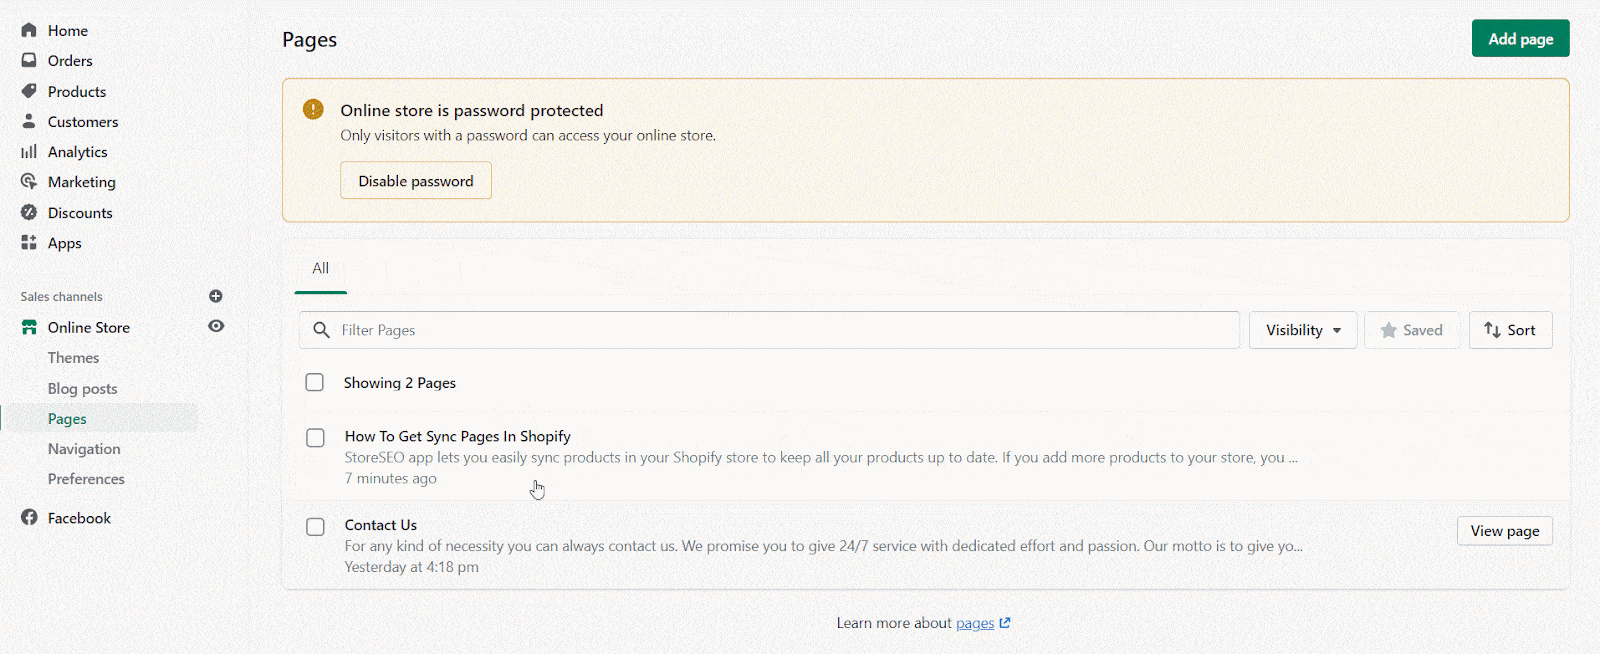Follow the pages help link

(975, 623)
